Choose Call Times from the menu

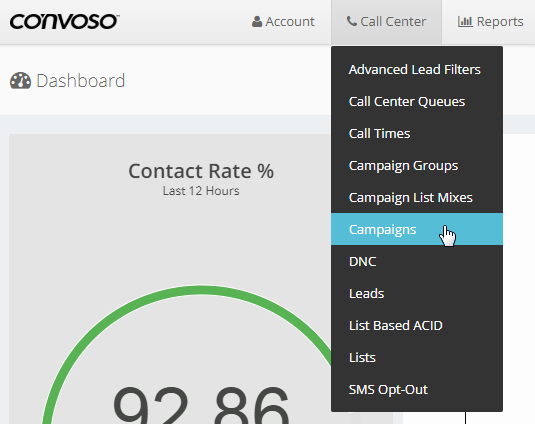pos(417,134)
